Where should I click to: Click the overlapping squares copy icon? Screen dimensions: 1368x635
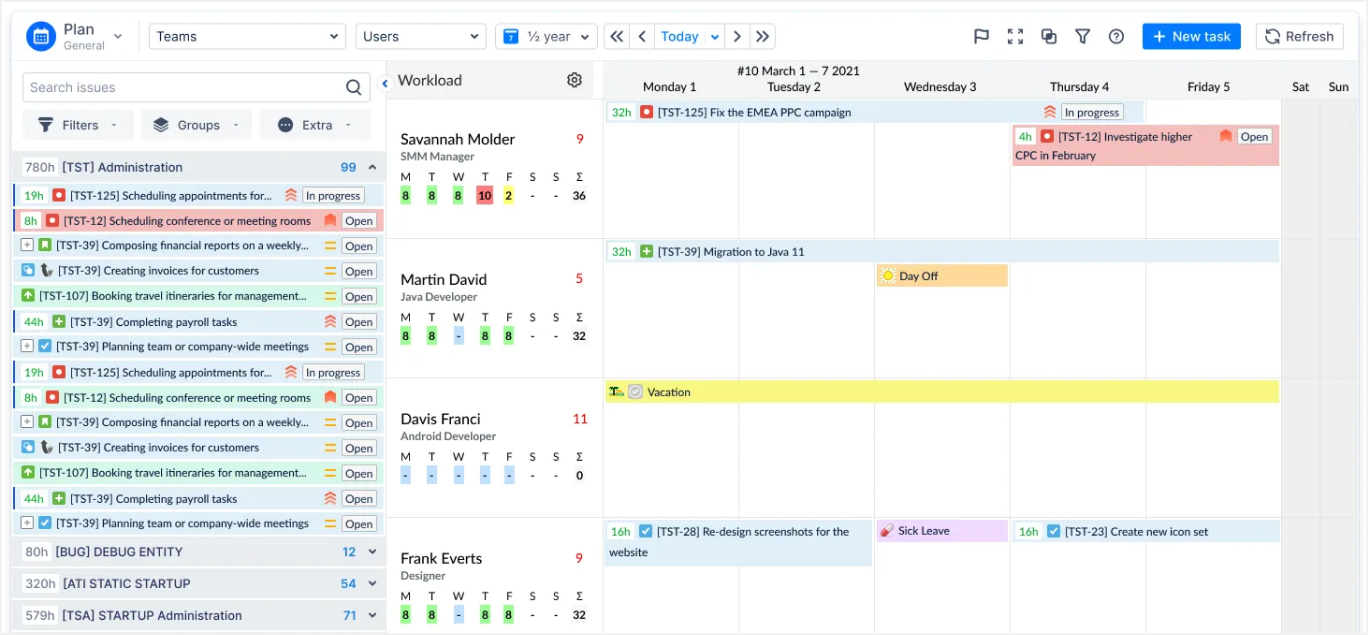[x=1048, y=37]
